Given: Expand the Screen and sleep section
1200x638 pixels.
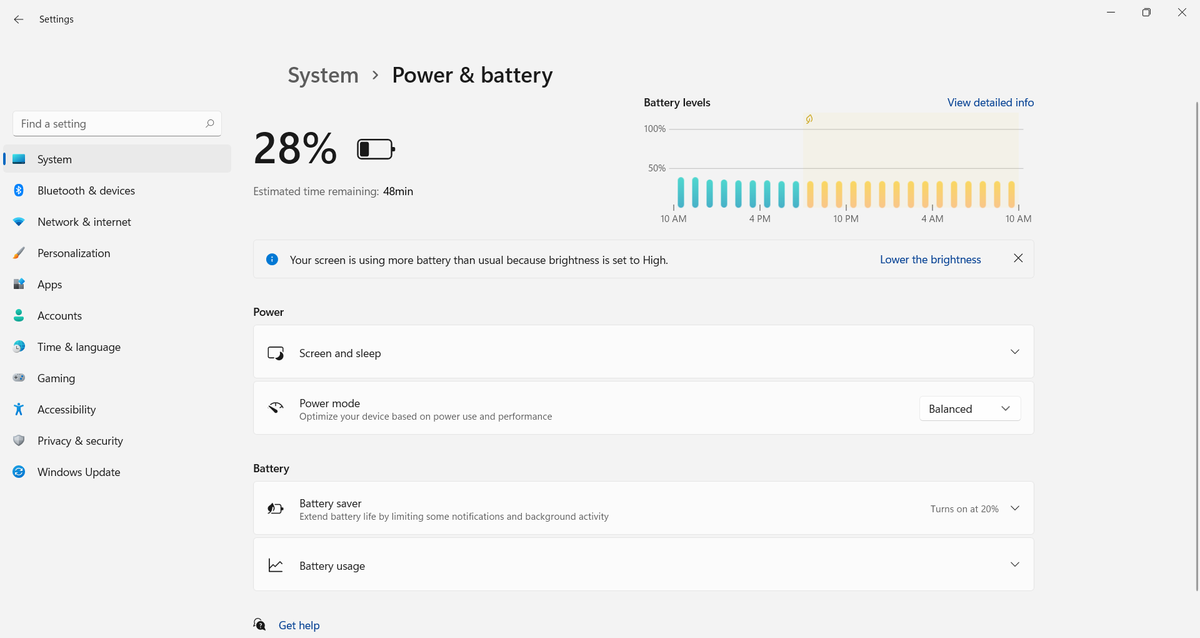Looking at the screenshot, I should pyautogui.click(x=1014, y=352).
